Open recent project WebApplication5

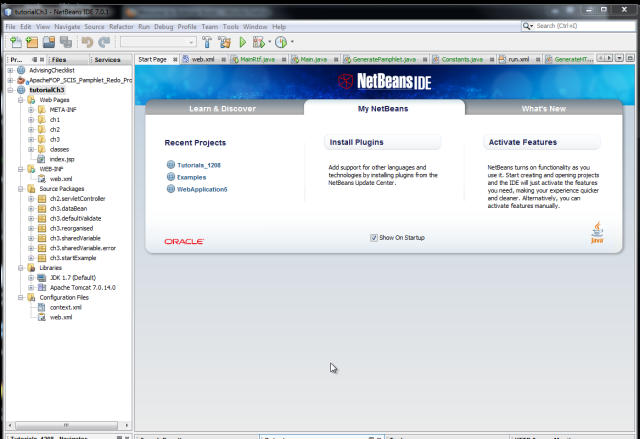point(202,189)
